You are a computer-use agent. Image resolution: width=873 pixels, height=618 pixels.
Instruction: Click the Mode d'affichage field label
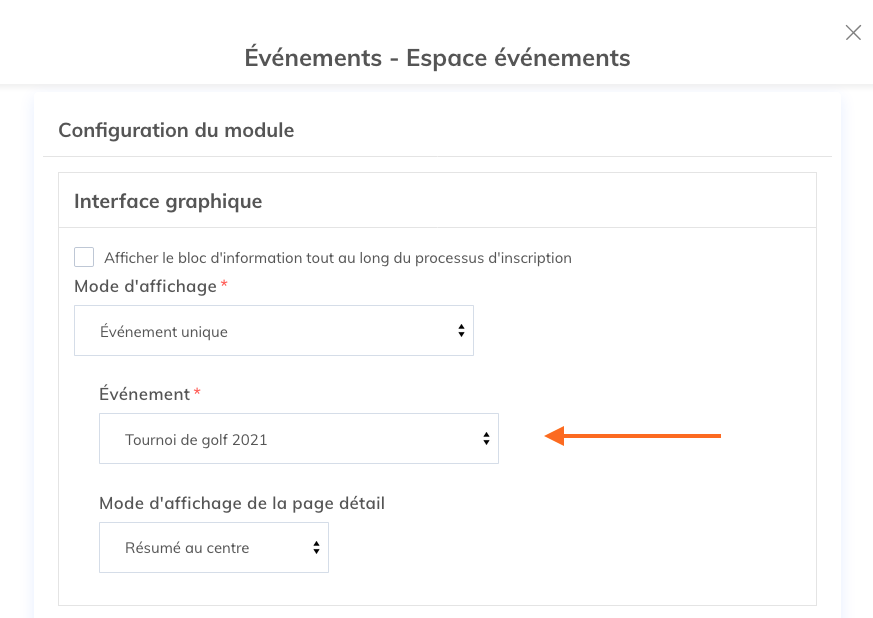(x=144, y=286)
